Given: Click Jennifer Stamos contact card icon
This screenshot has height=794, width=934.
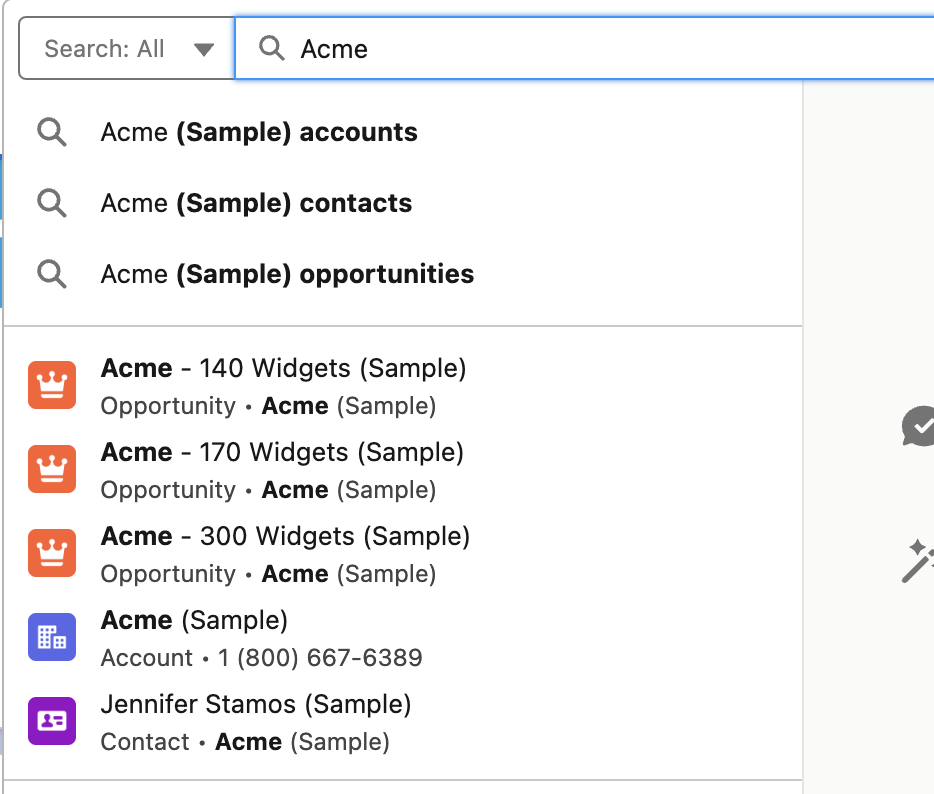Looking at the screenshot, I should [52, 721].
